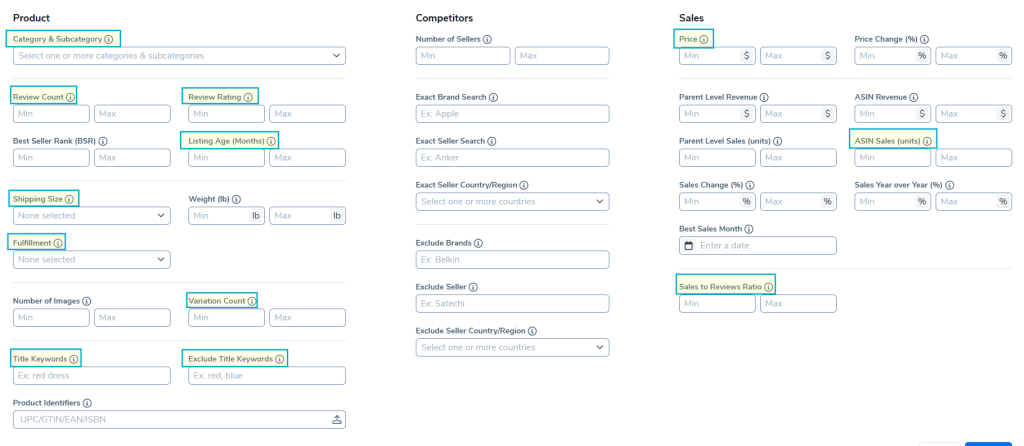
Task: Open Exclude Seller Country/Region dropdown
Action: pos(512,347)
